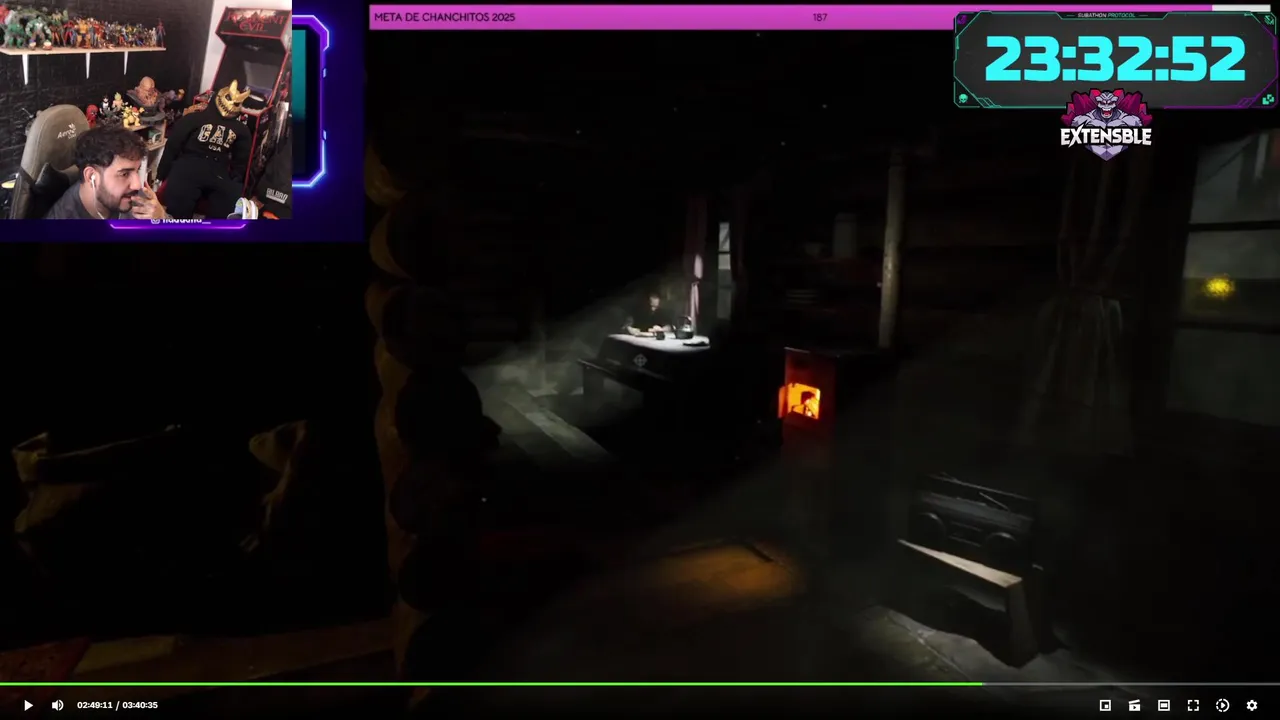
Task: Open the clip creation tool
Action: click(x=1134, y=705)
